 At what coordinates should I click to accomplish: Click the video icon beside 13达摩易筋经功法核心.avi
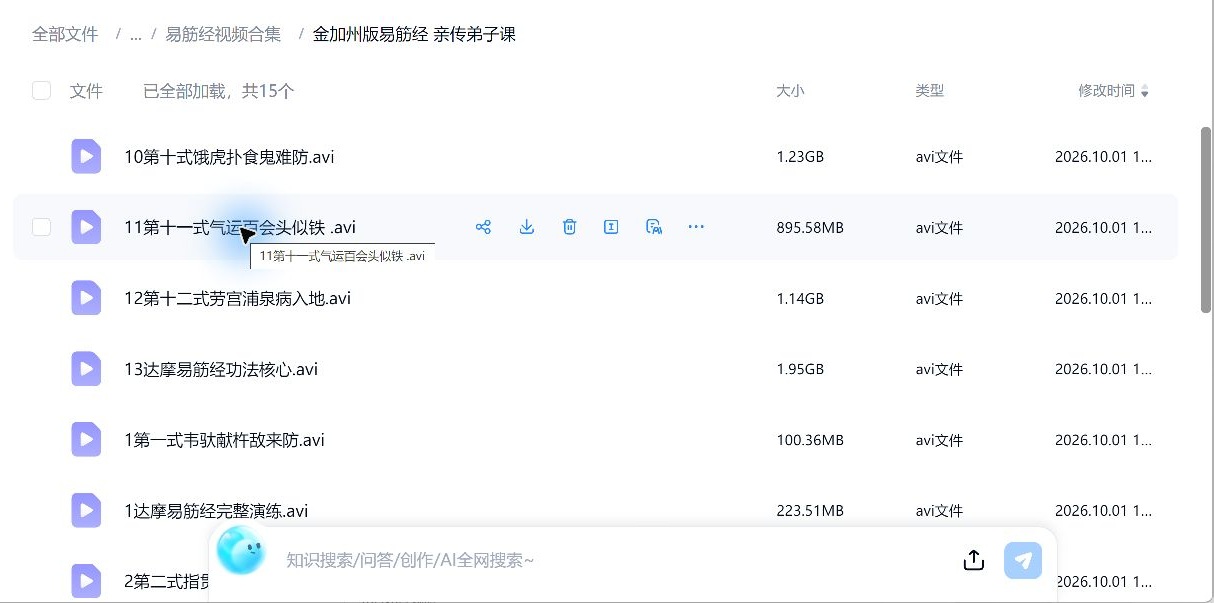[86, 369]
